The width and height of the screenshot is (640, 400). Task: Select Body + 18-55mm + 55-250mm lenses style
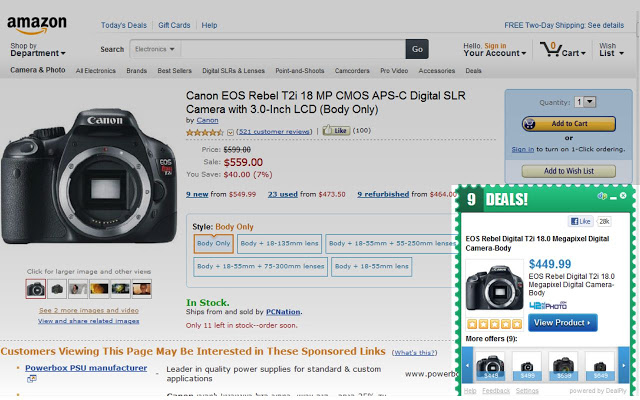pyautogui.click(x=392, y=244)
